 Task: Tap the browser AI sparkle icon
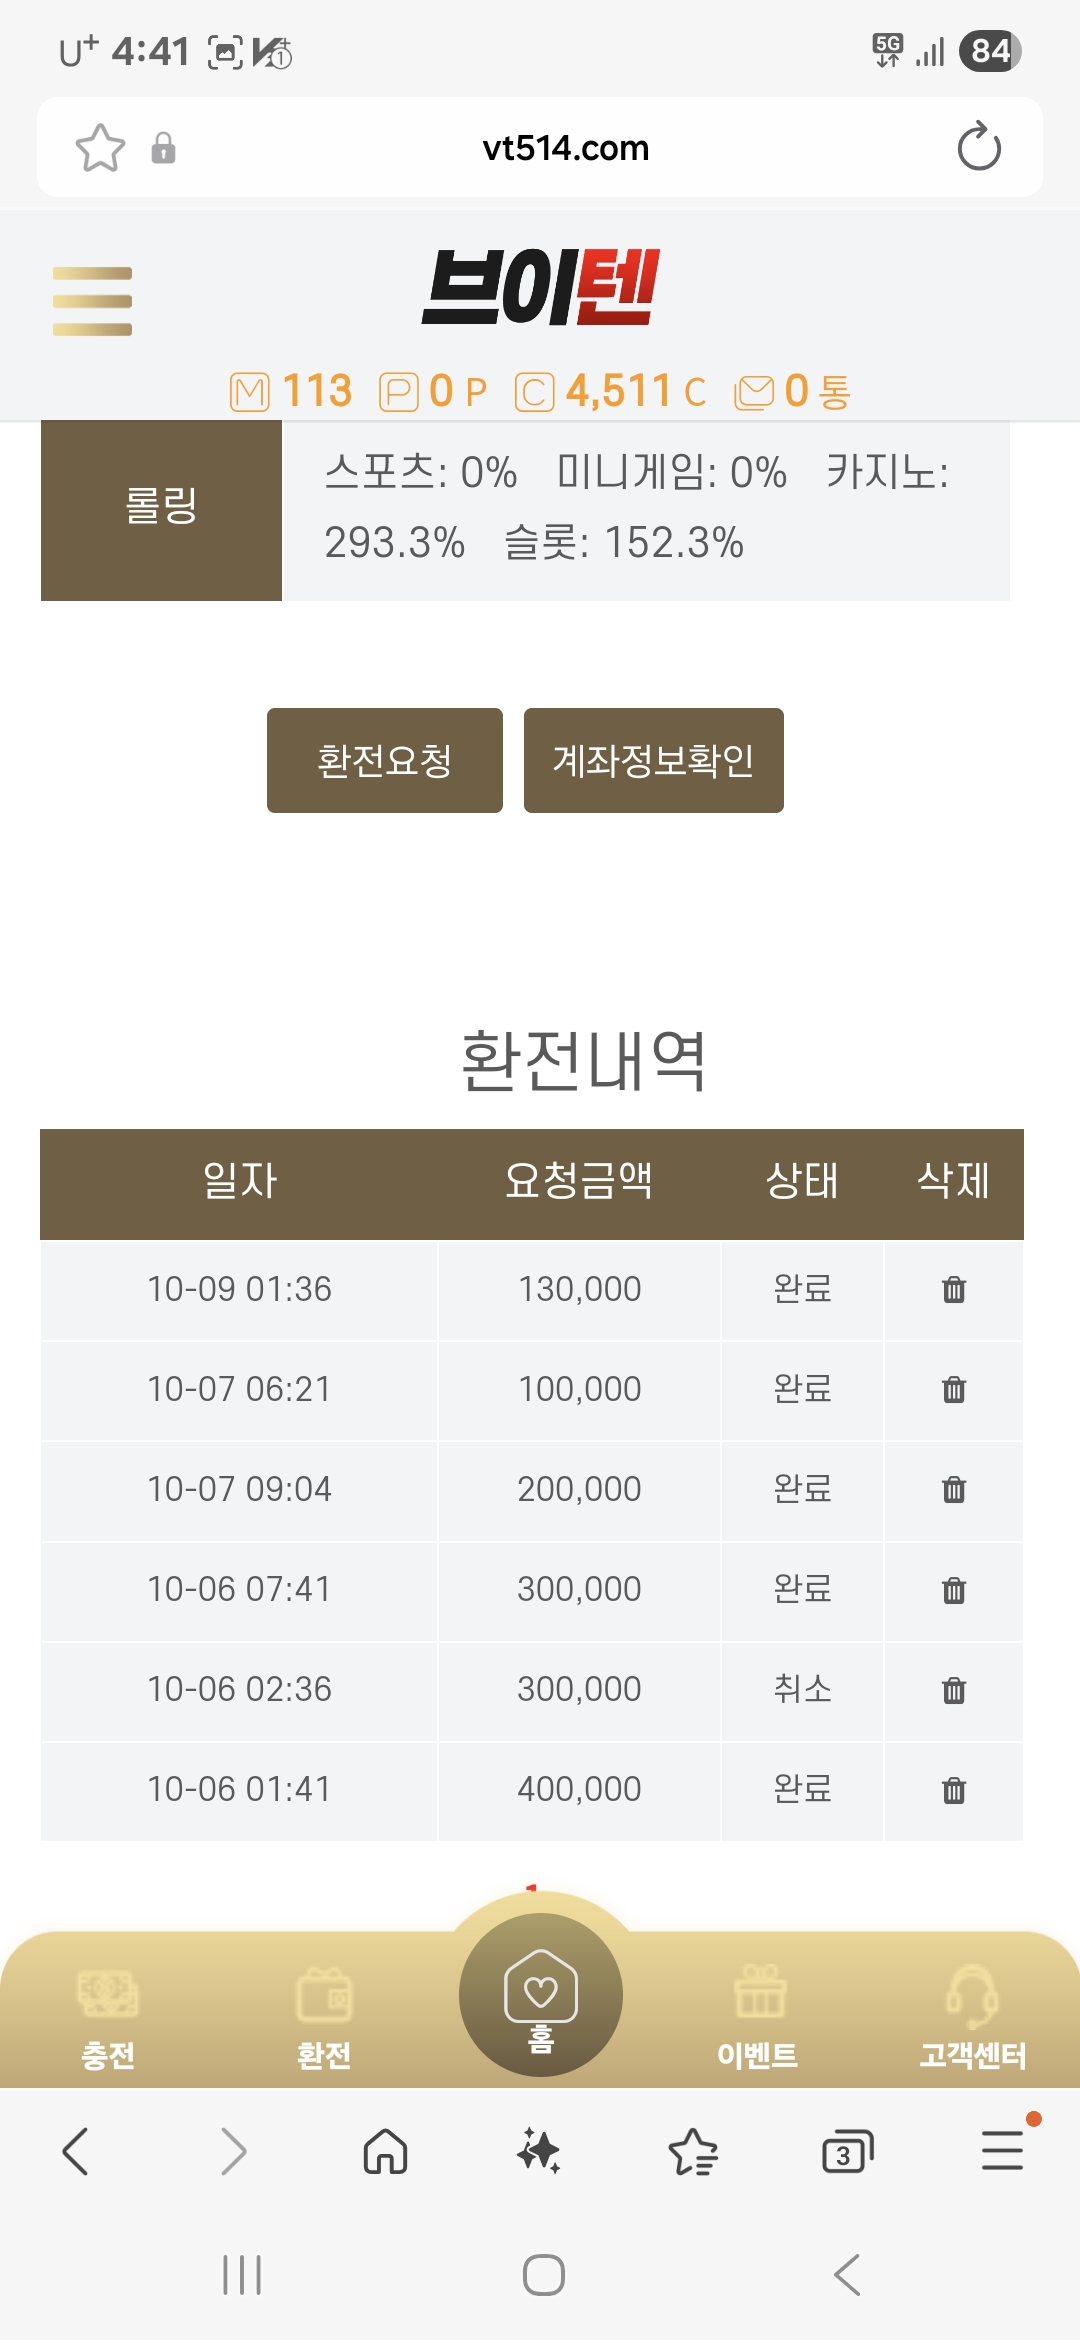[x=539, y=2152]
